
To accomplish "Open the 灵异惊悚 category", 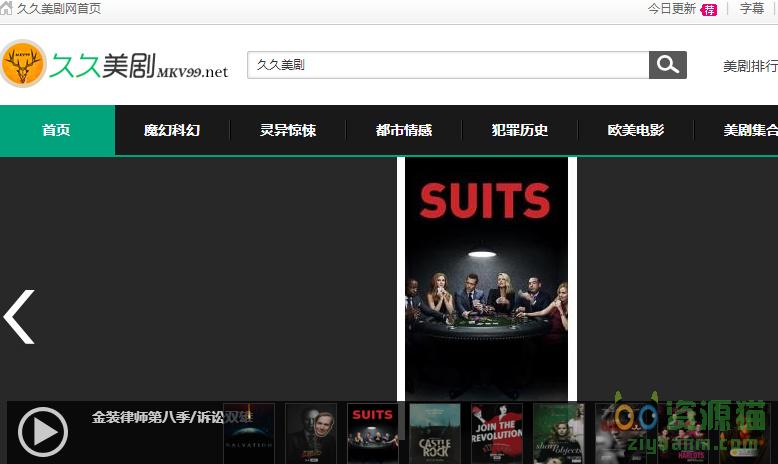I will pos(288,130).
